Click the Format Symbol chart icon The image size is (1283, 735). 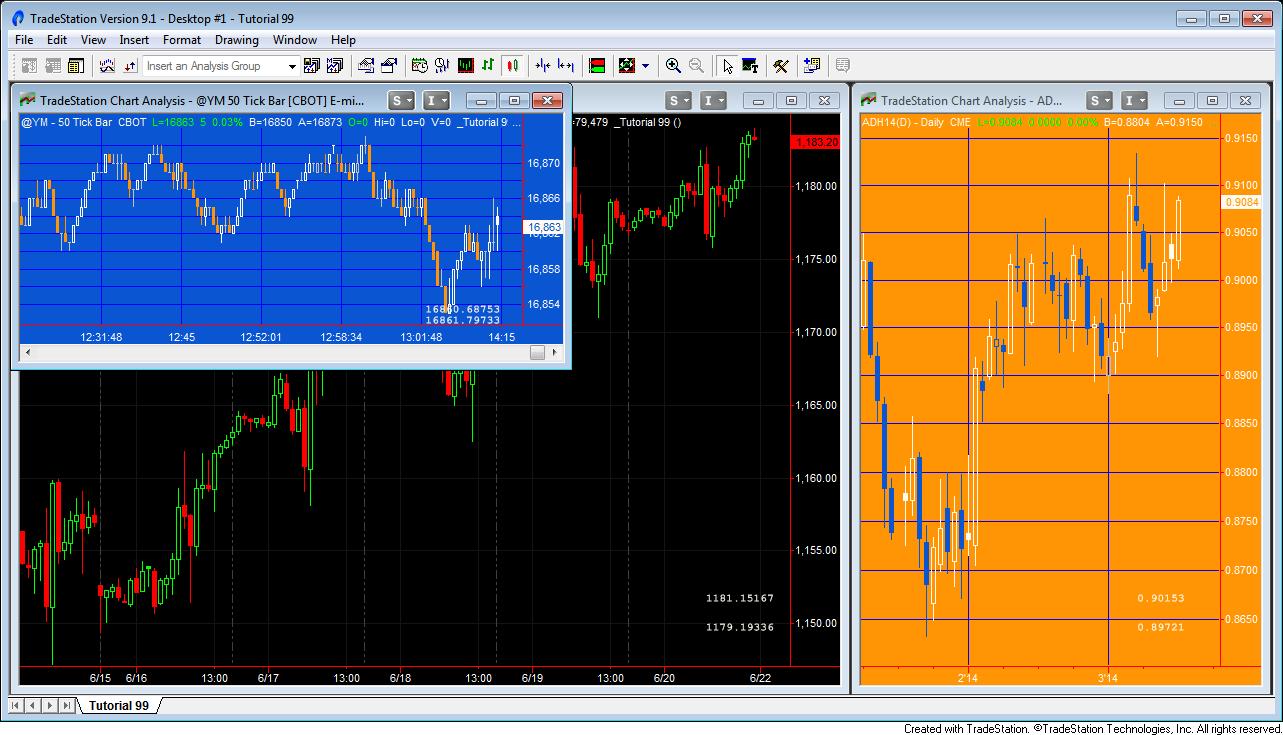coord(366,66)
